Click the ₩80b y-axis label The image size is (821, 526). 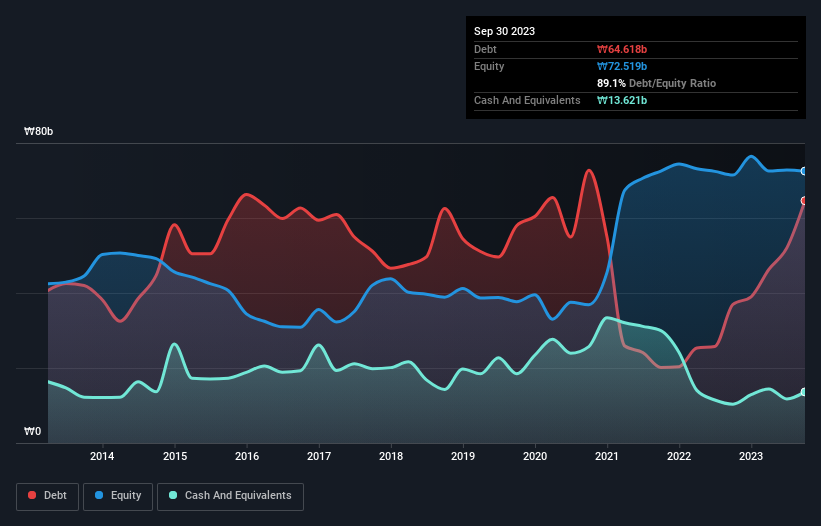pos(39,131)
